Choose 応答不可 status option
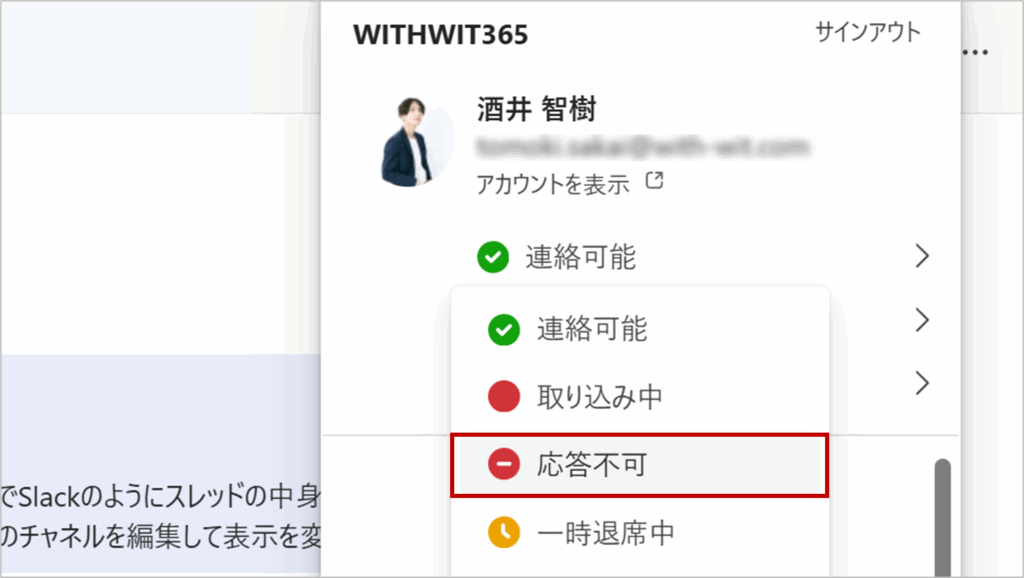Image resolution: width=1024 pixels, height=578 pixels. point(640,465)
